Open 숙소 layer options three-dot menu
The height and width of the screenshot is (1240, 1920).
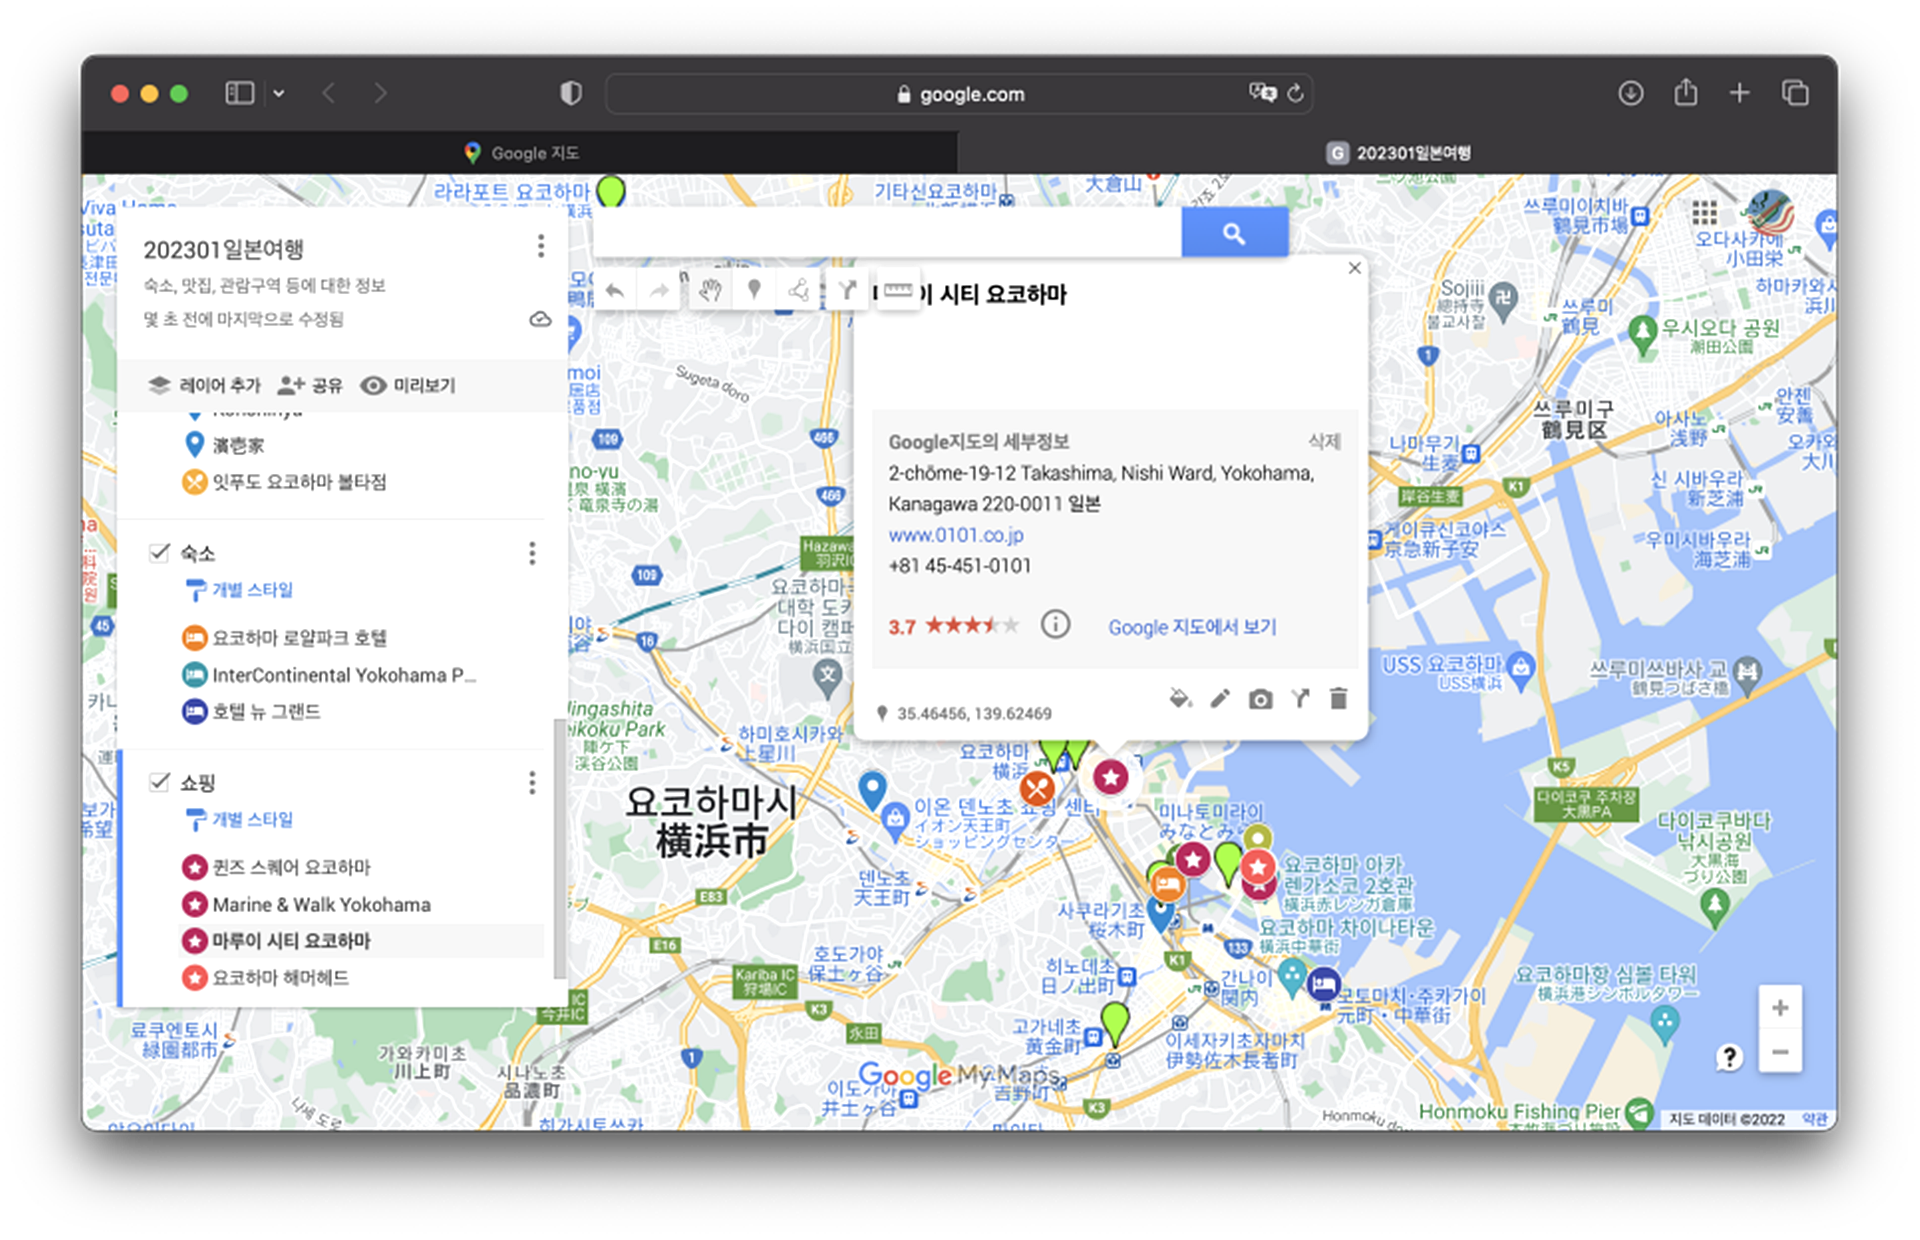pos(532,553)
